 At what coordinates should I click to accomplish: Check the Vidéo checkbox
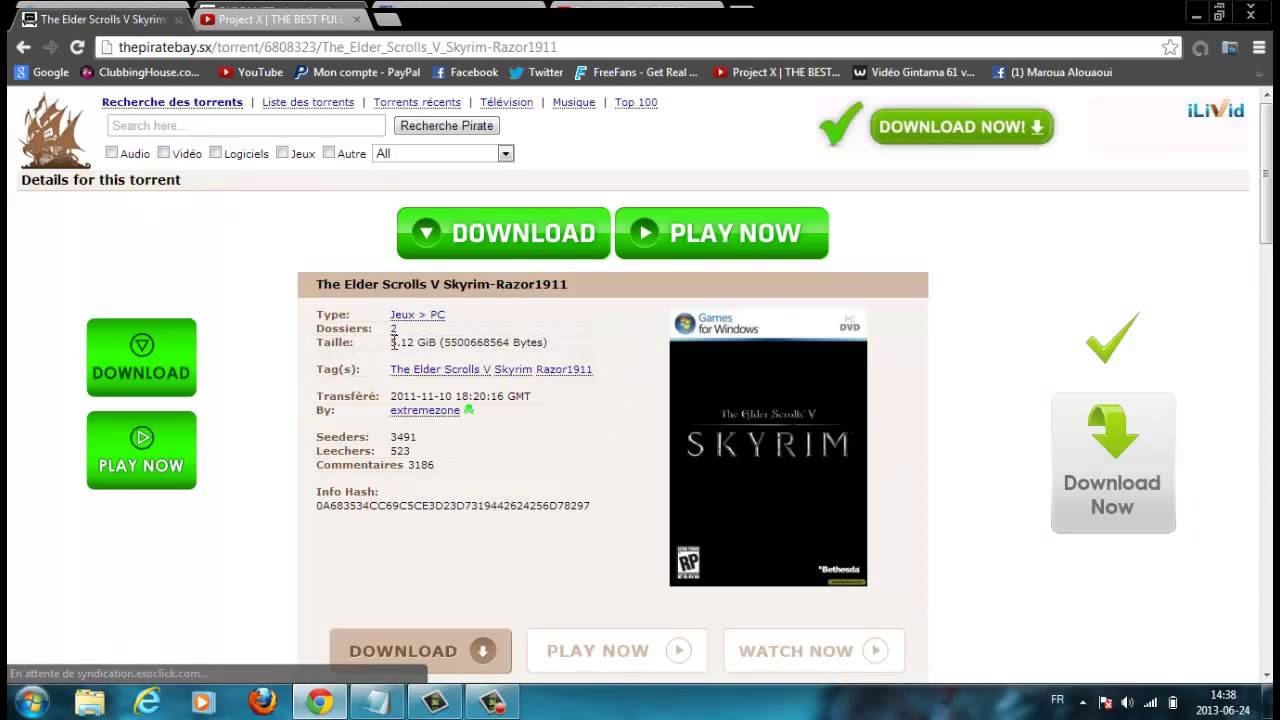pyautogui.click(x=163, y=153)
